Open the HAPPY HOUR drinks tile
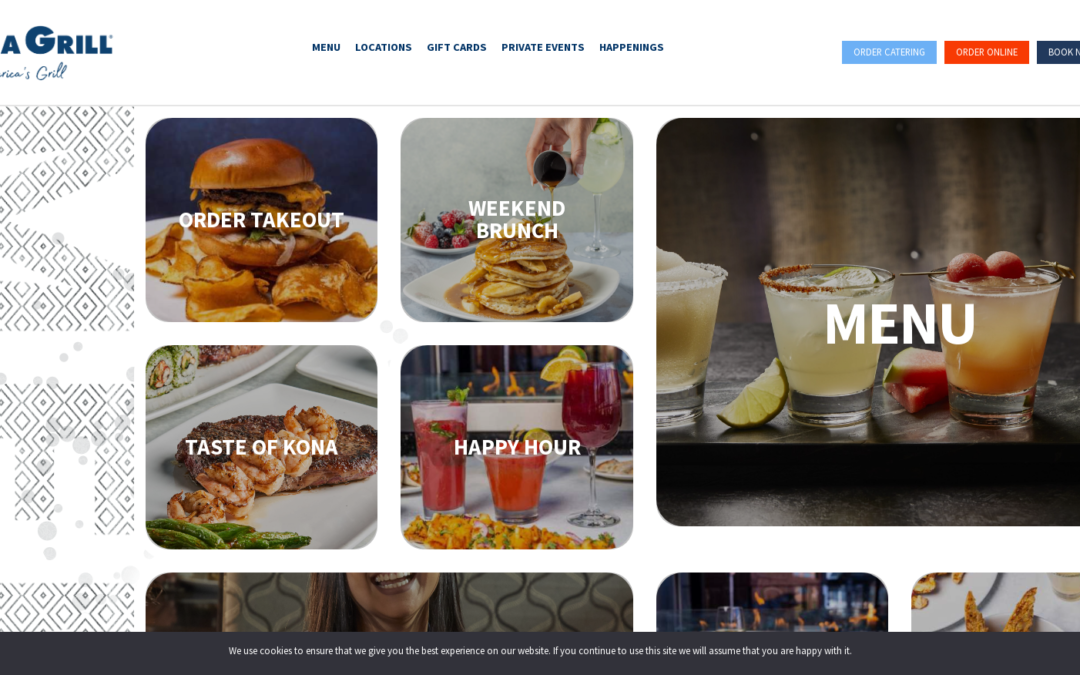This screenshot has width=1080, height=675. click(x=517, y=447)
